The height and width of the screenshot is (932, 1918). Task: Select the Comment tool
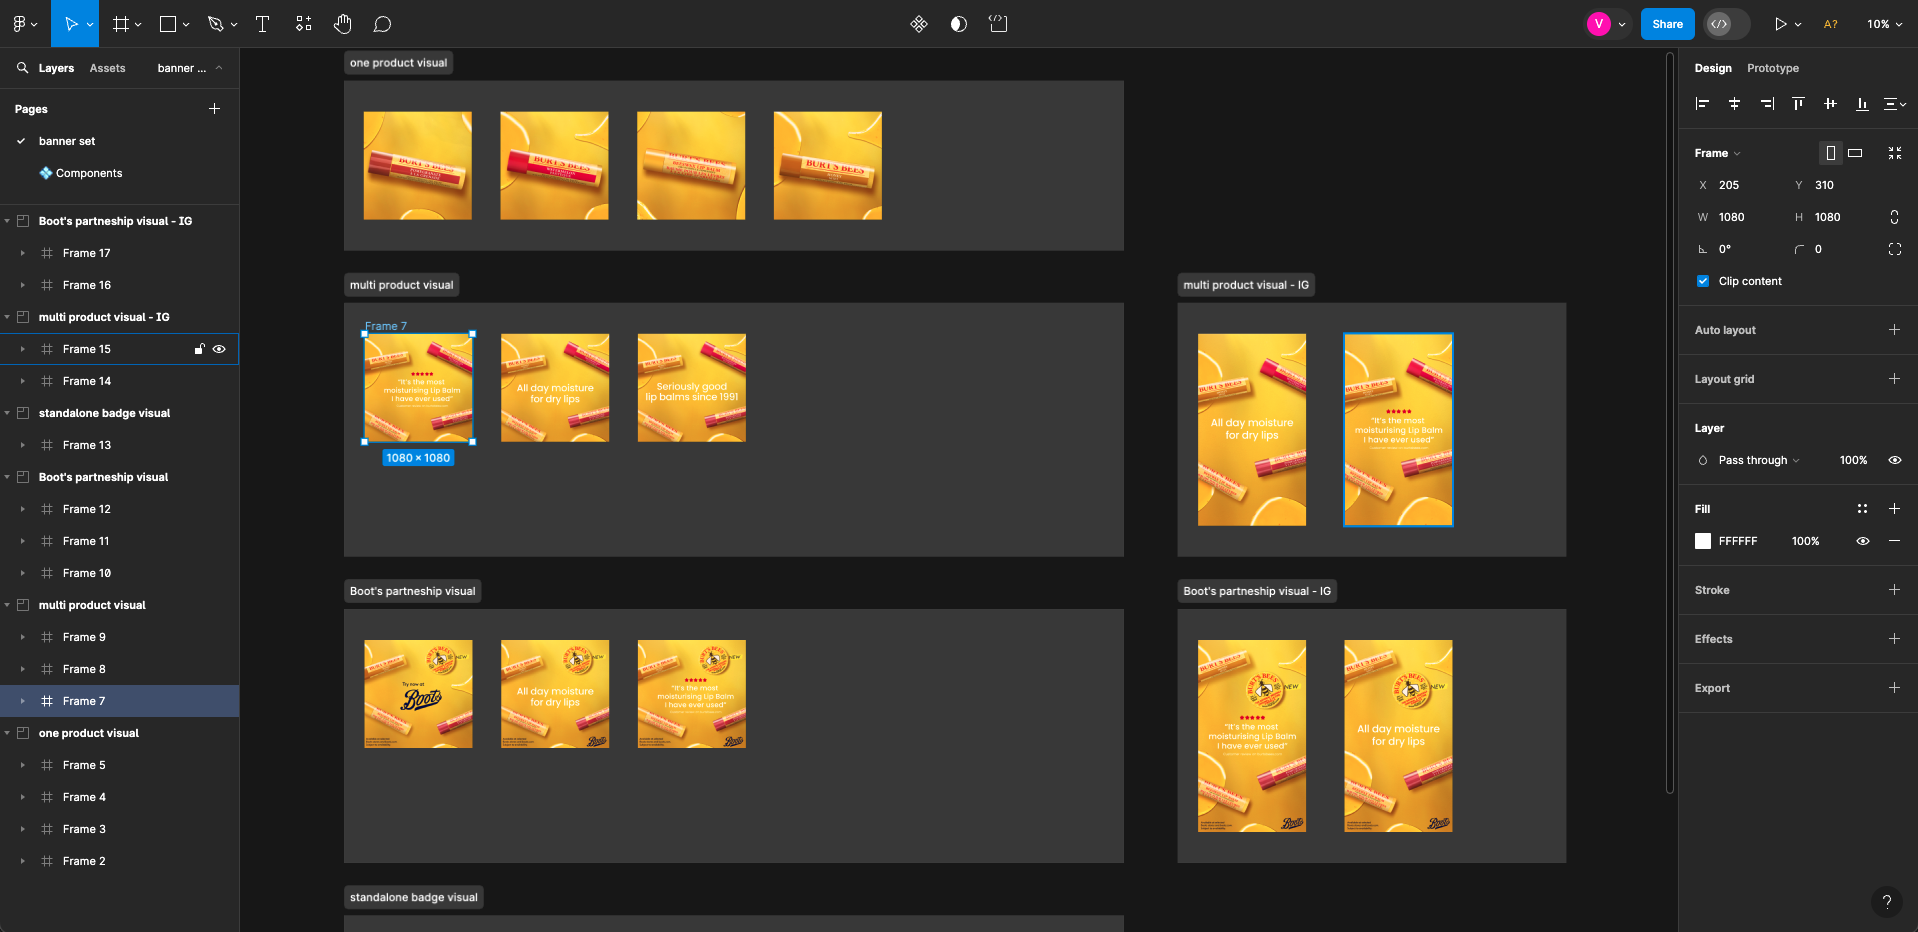pyautogui.click(x=382, y=24)
